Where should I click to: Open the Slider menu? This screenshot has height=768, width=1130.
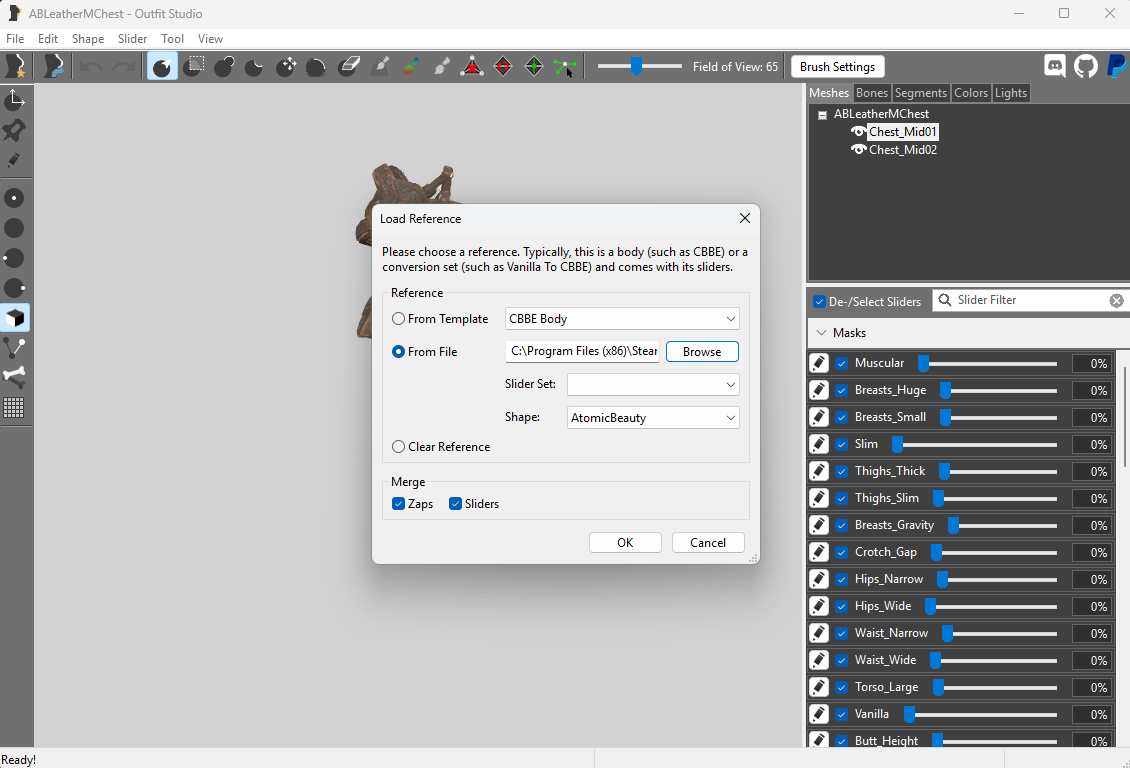(x=133, y=39)
